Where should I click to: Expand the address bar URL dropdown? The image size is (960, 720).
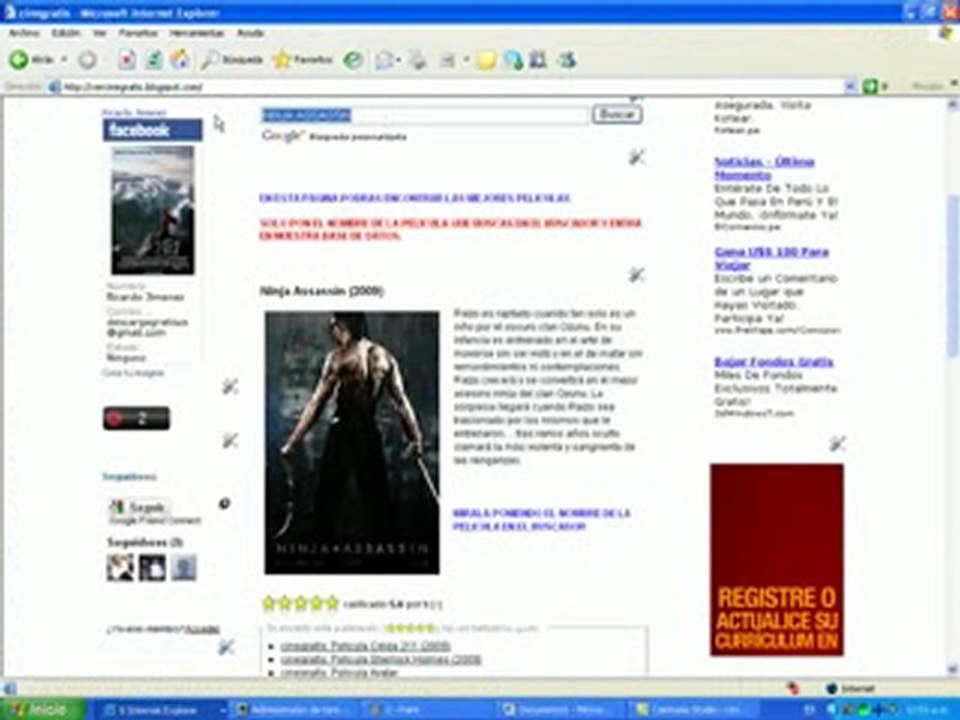(x=850, y=87)
